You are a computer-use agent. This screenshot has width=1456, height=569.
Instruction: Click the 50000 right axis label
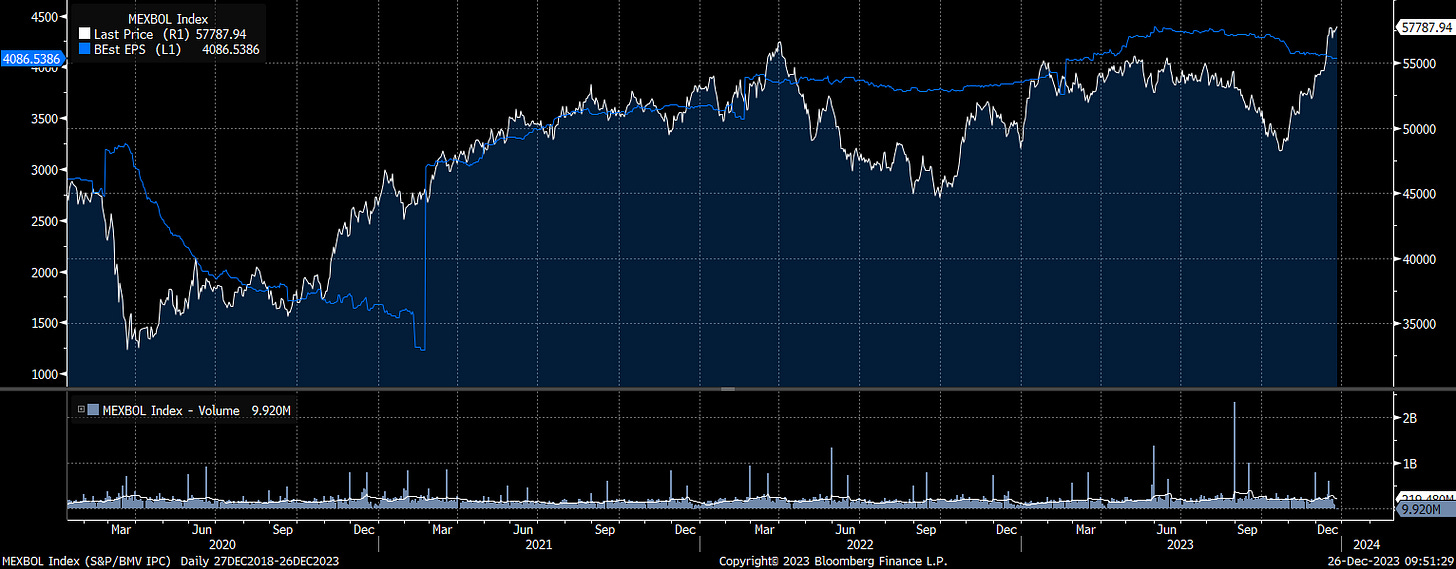point(1420,129)
